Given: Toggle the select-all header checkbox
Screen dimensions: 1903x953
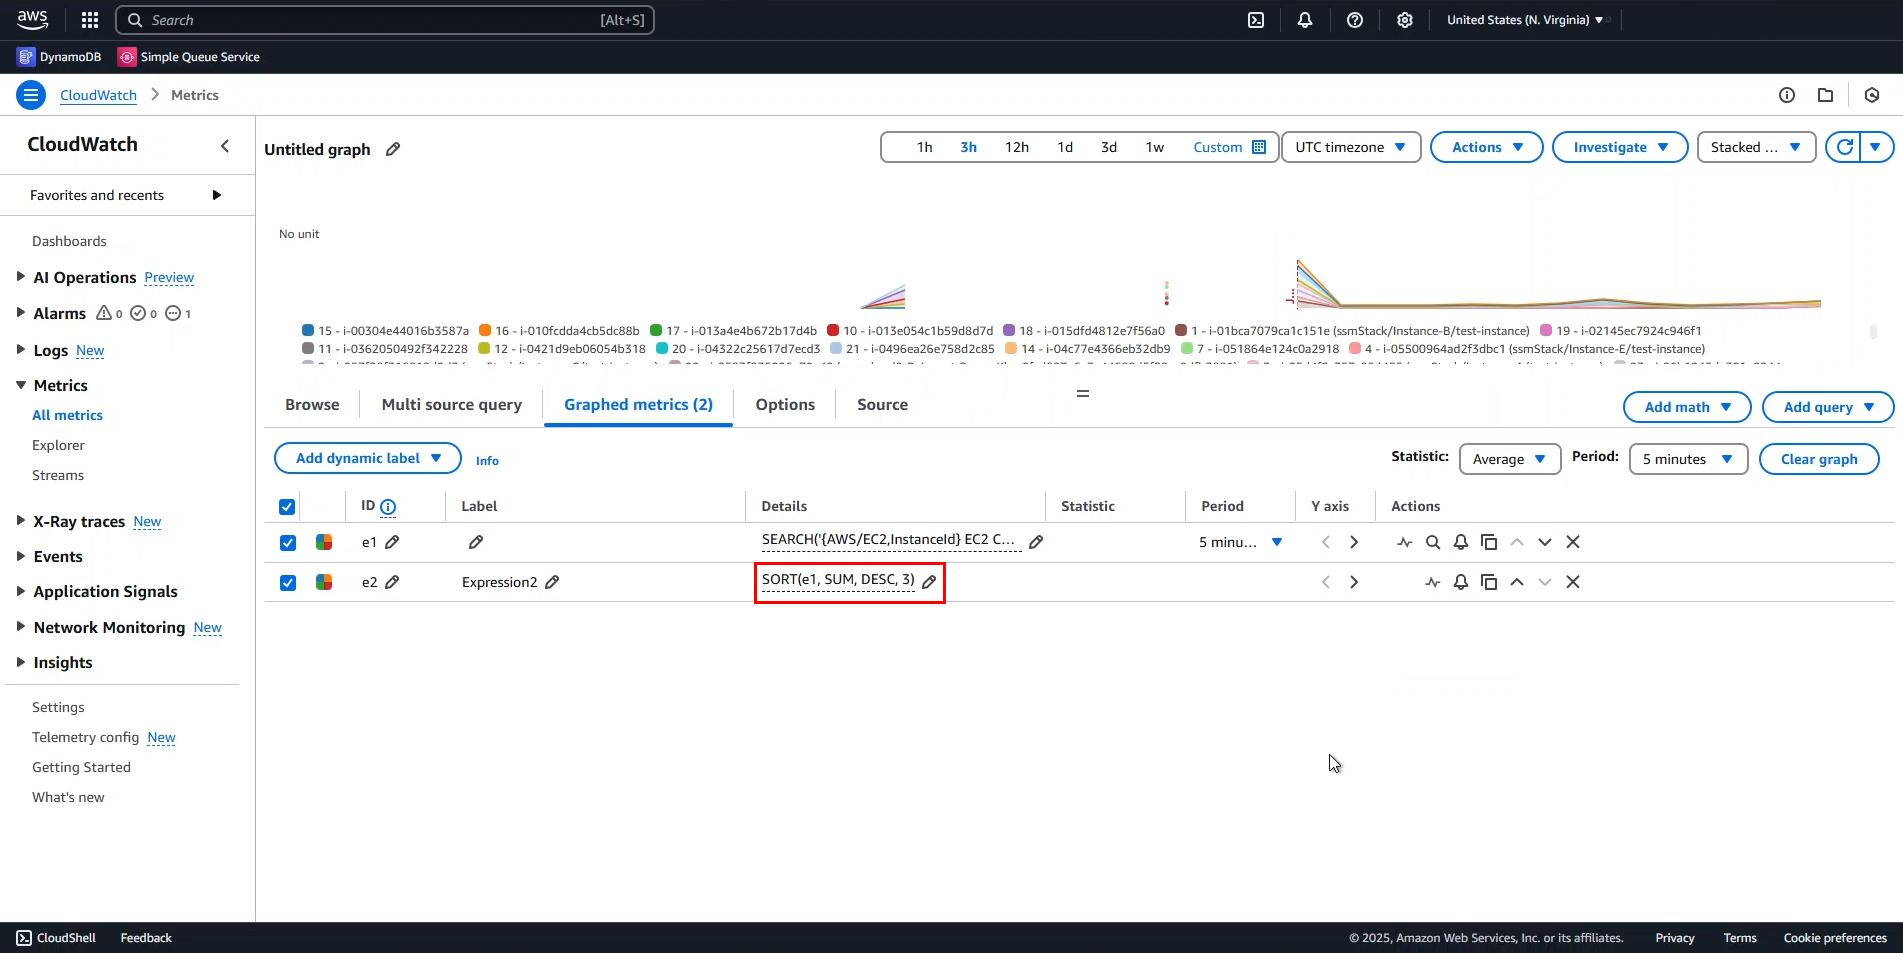Looking at the screenshot, I should [x=287, y=507].
